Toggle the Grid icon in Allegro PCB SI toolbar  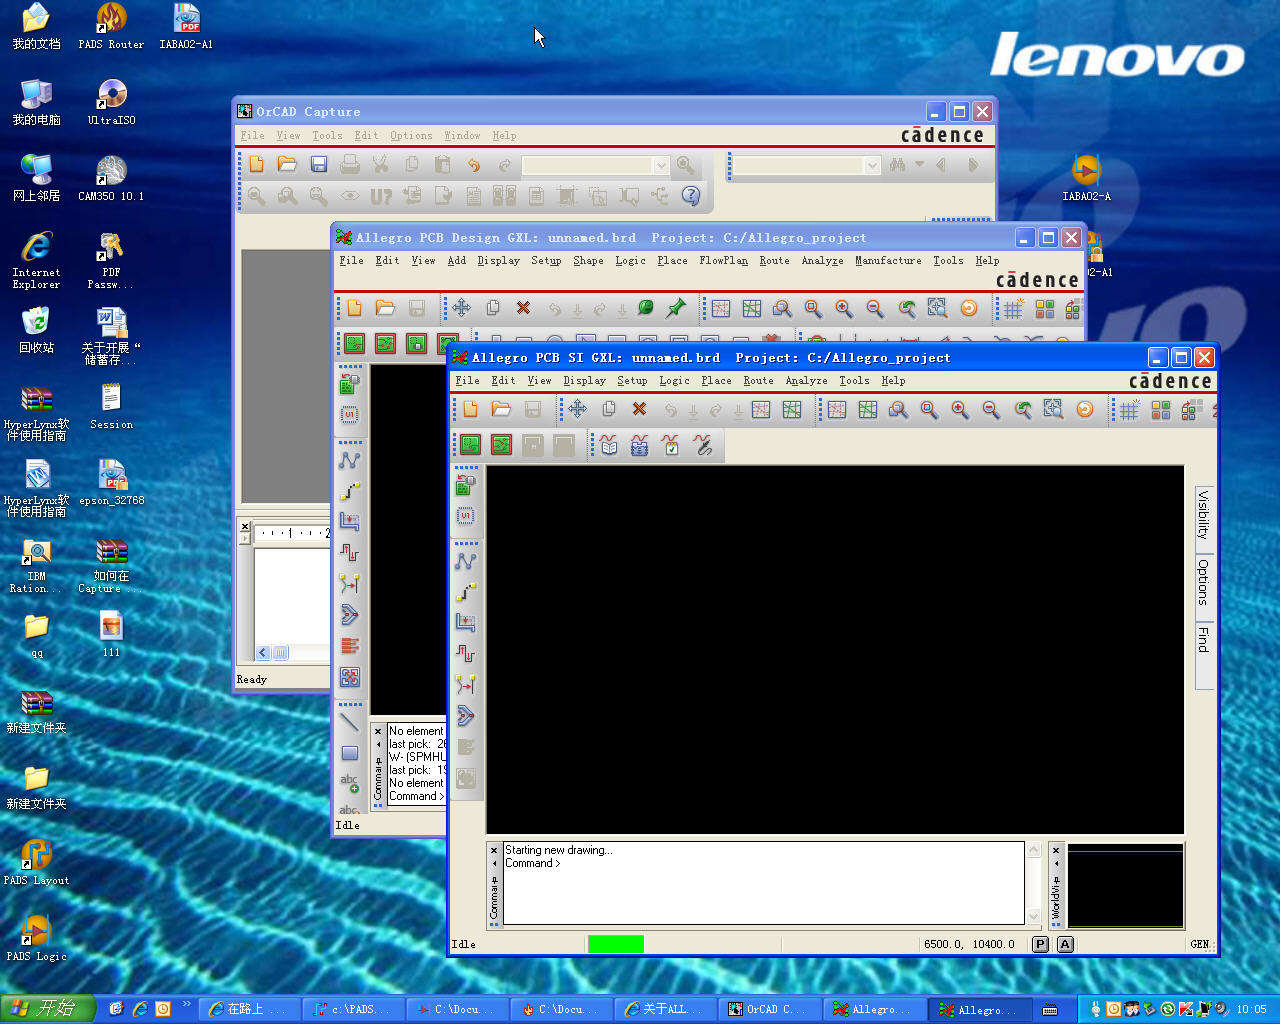(1129, 409)
